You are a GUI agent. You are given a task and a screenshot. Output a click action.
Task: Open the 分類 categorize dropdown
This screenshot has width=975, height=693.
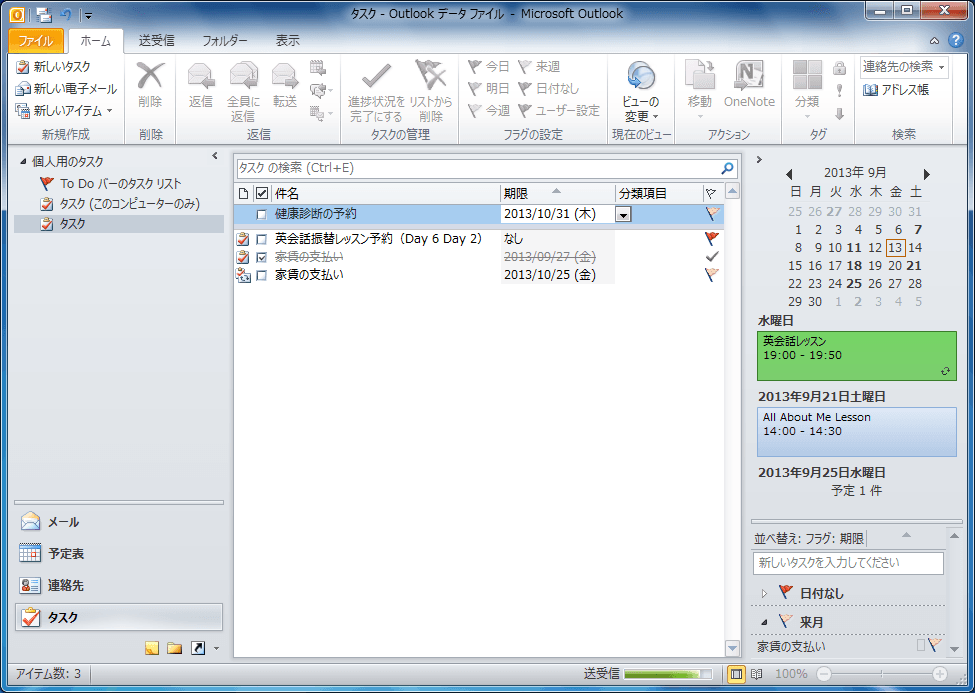[807, 90]
